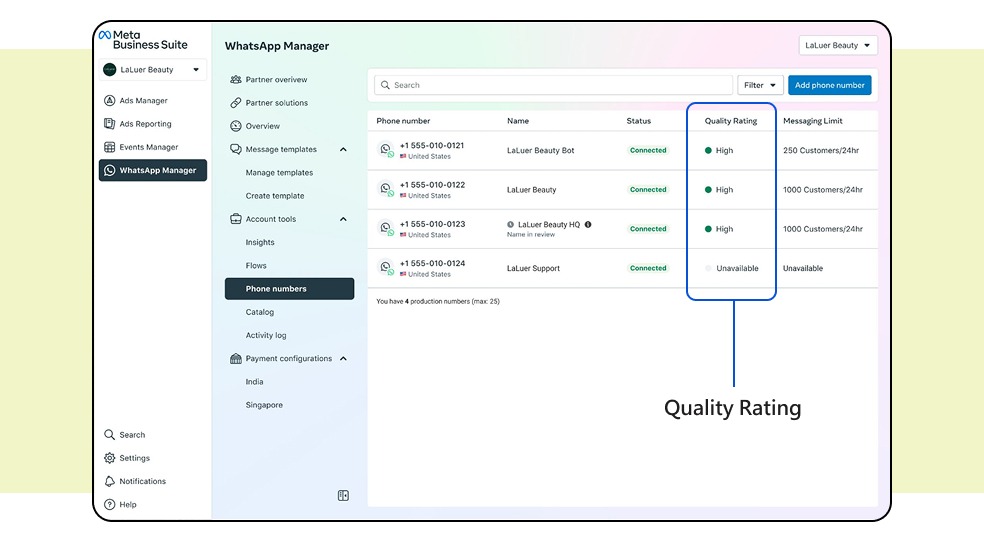
Task: Open the Activity log link
Action: point(266,336)
